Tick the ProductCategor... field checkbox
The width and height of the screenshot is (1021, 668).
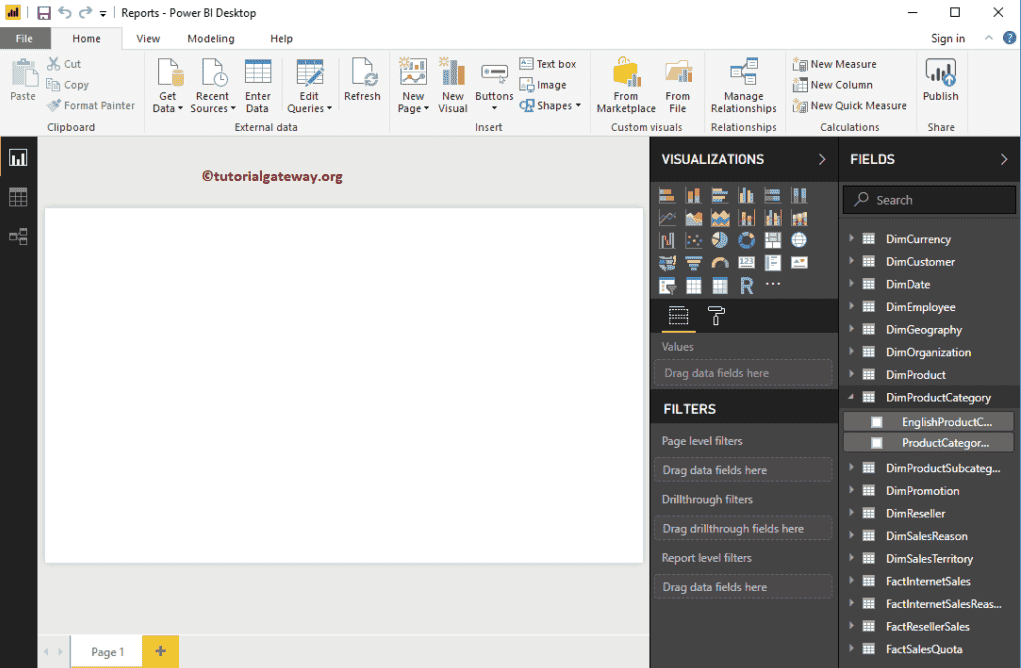coord(877,443)
